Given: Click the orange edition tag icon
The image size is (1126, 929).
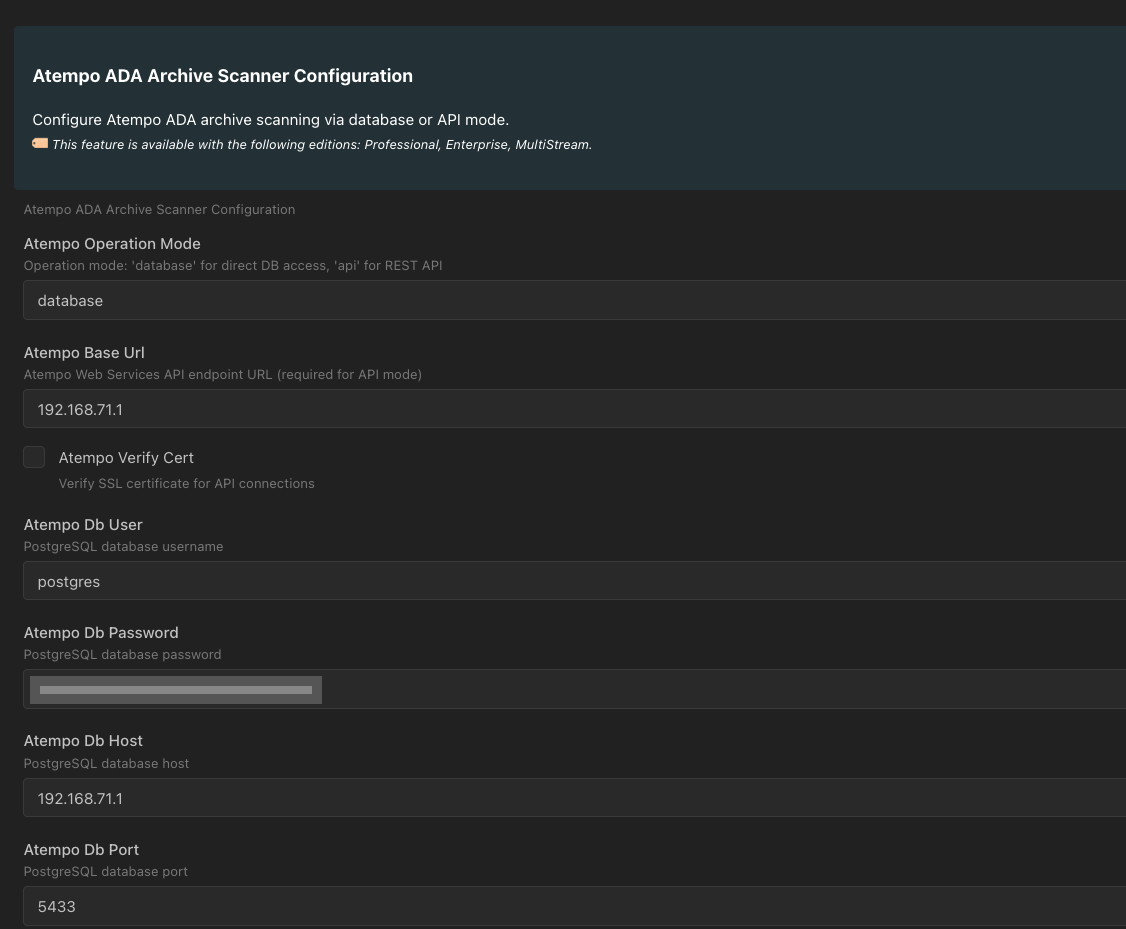Looking at the screenshot, I should pos(40,144).
